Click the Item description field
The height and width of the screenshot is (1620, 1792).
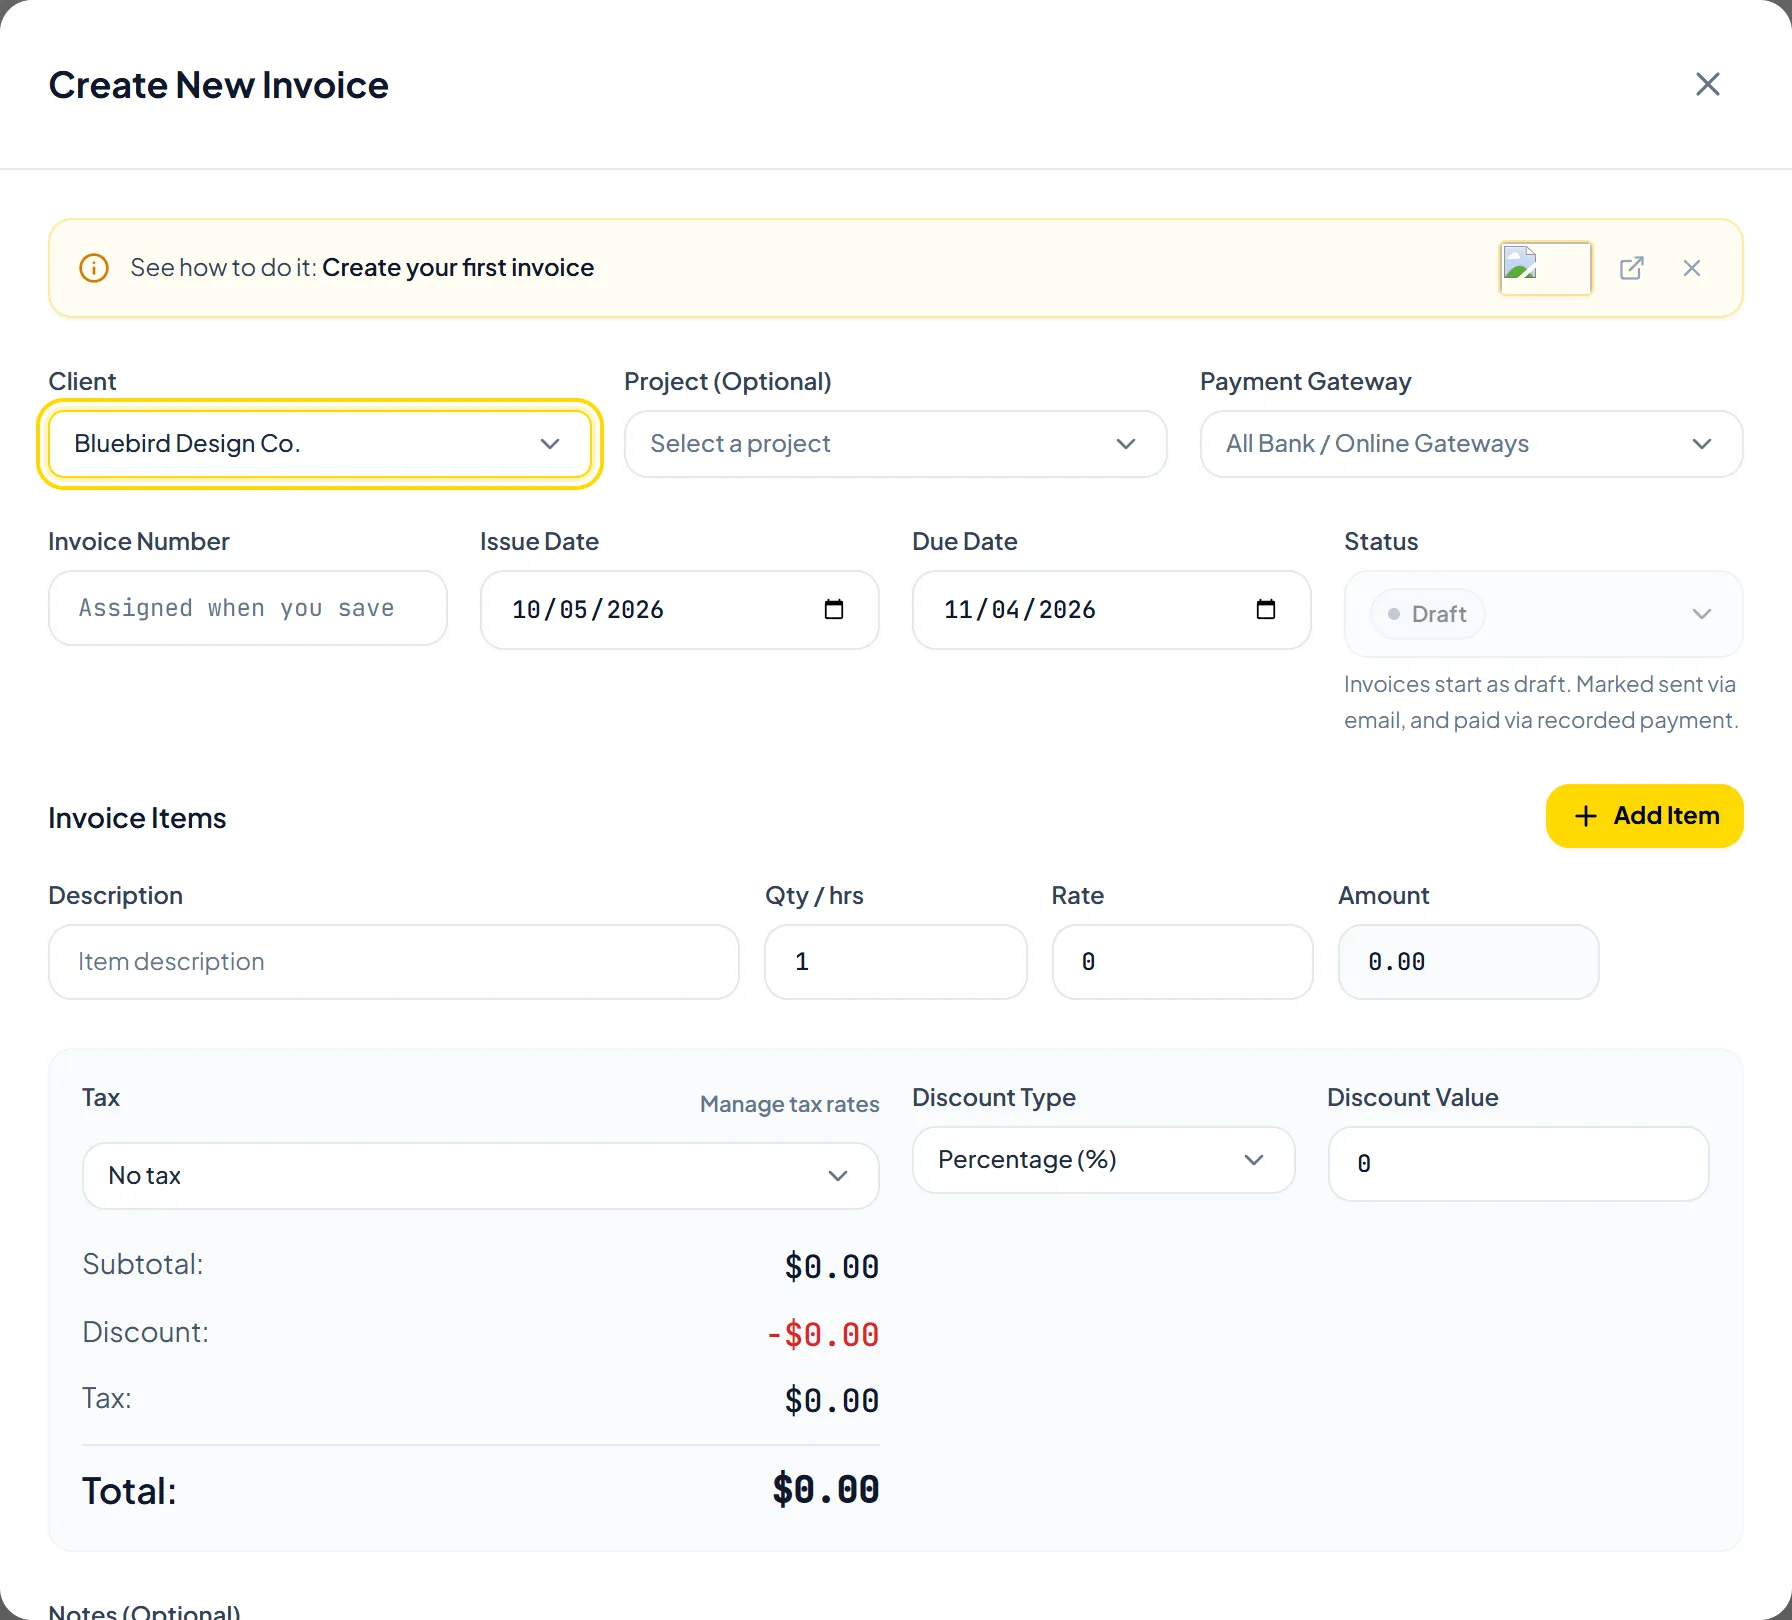pos(393,962)
